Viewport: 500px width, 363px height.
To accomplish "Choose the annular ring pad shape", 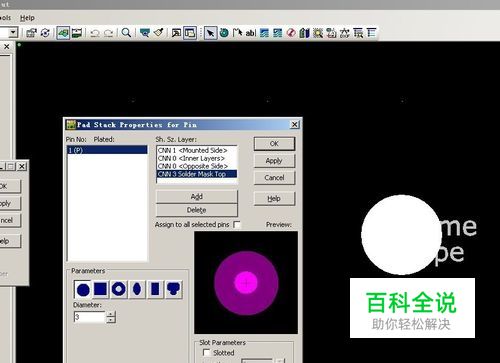I will pyautogui.click(x=119, y=289).
